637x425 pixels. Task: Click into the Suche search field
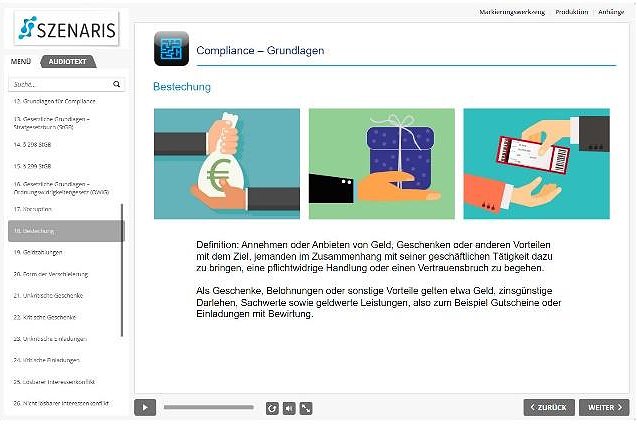(x=58, y=85)
